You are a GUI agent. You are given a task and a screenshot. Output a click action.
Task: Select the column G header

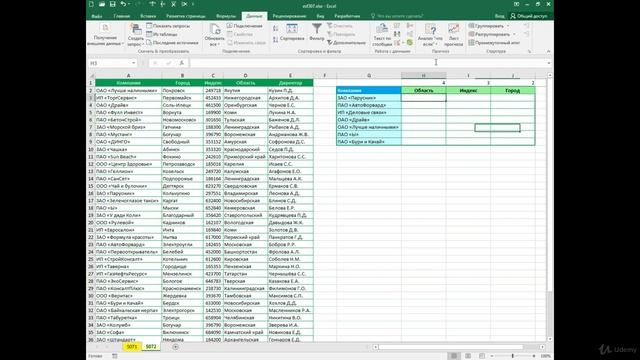(x=369, y=76)
